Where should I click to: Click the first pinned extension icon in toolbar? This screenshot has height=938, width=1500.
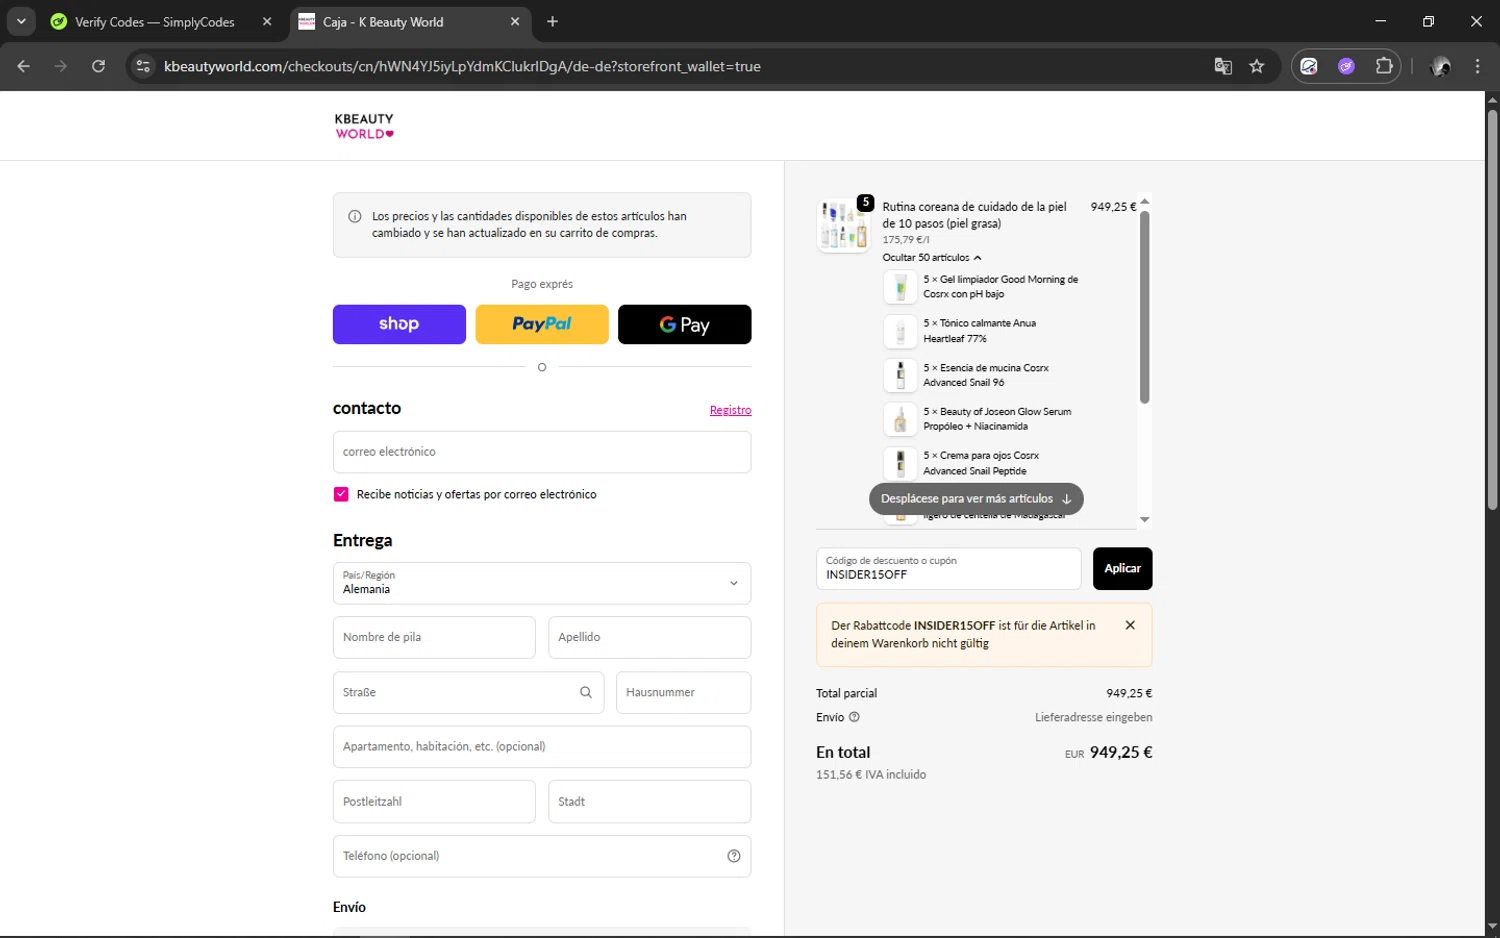pos(1309,66)
